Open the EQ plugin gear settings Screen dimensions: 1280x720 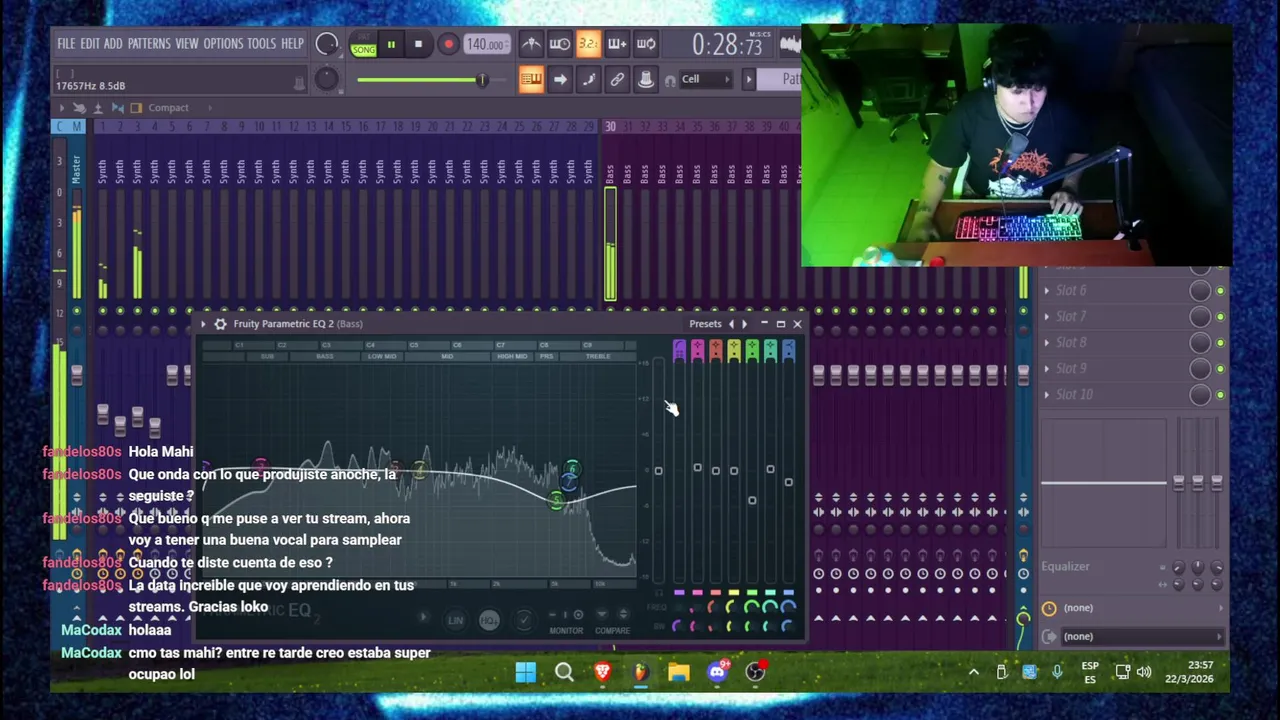point(220,324)
